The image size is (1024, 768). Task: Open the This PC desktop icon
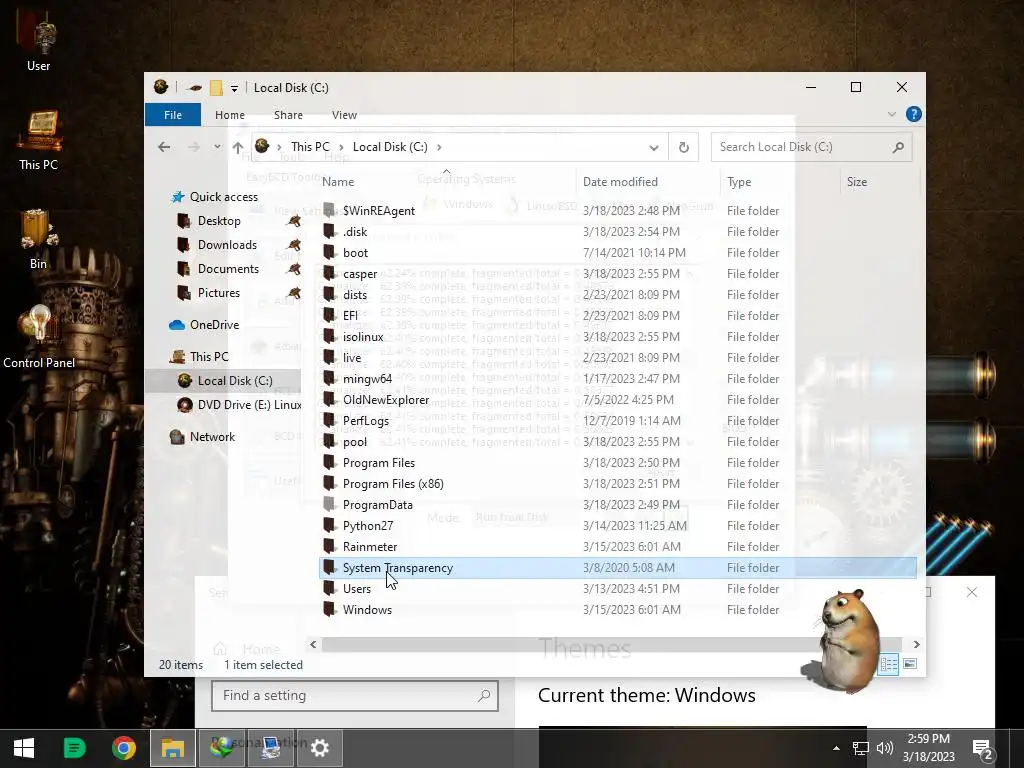pos(38,141)
